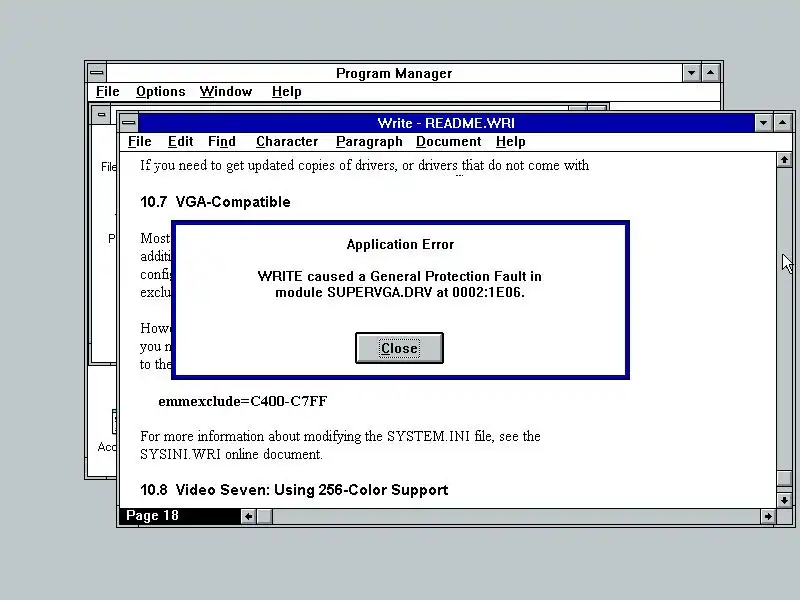Click the heading 10.8 Video Seven
The width and height of the screenshot is (800, 600).
tap(294, 490)
